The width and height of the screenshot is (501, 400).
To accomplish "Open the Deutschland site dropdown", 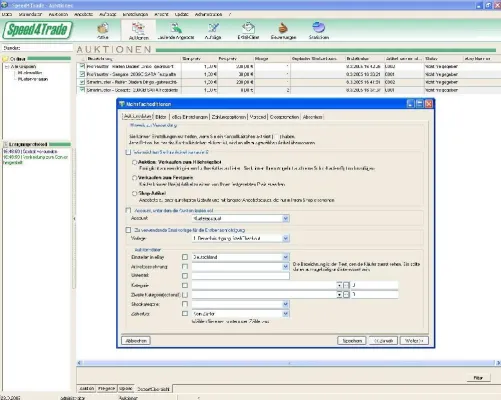I will (286, 257).
